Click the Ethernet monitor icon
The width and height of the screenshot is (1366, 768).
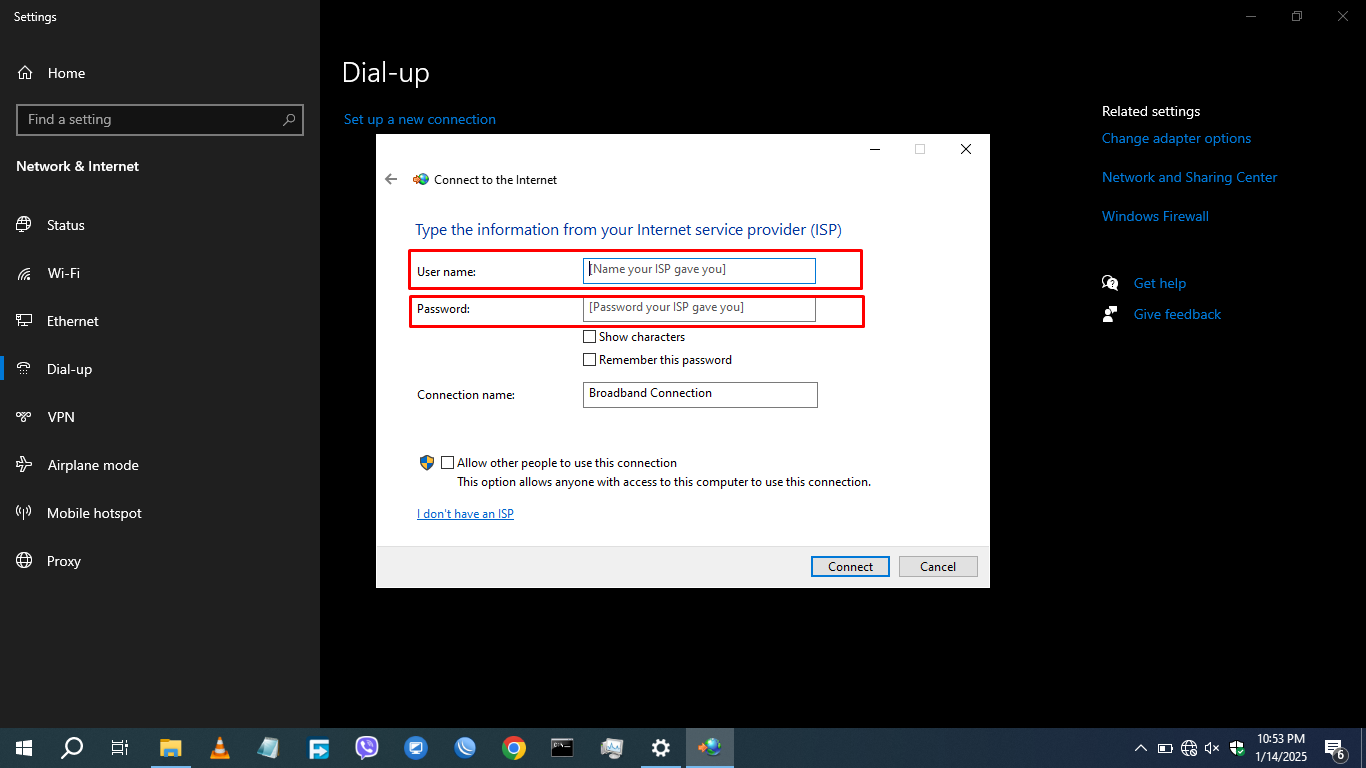24,321
